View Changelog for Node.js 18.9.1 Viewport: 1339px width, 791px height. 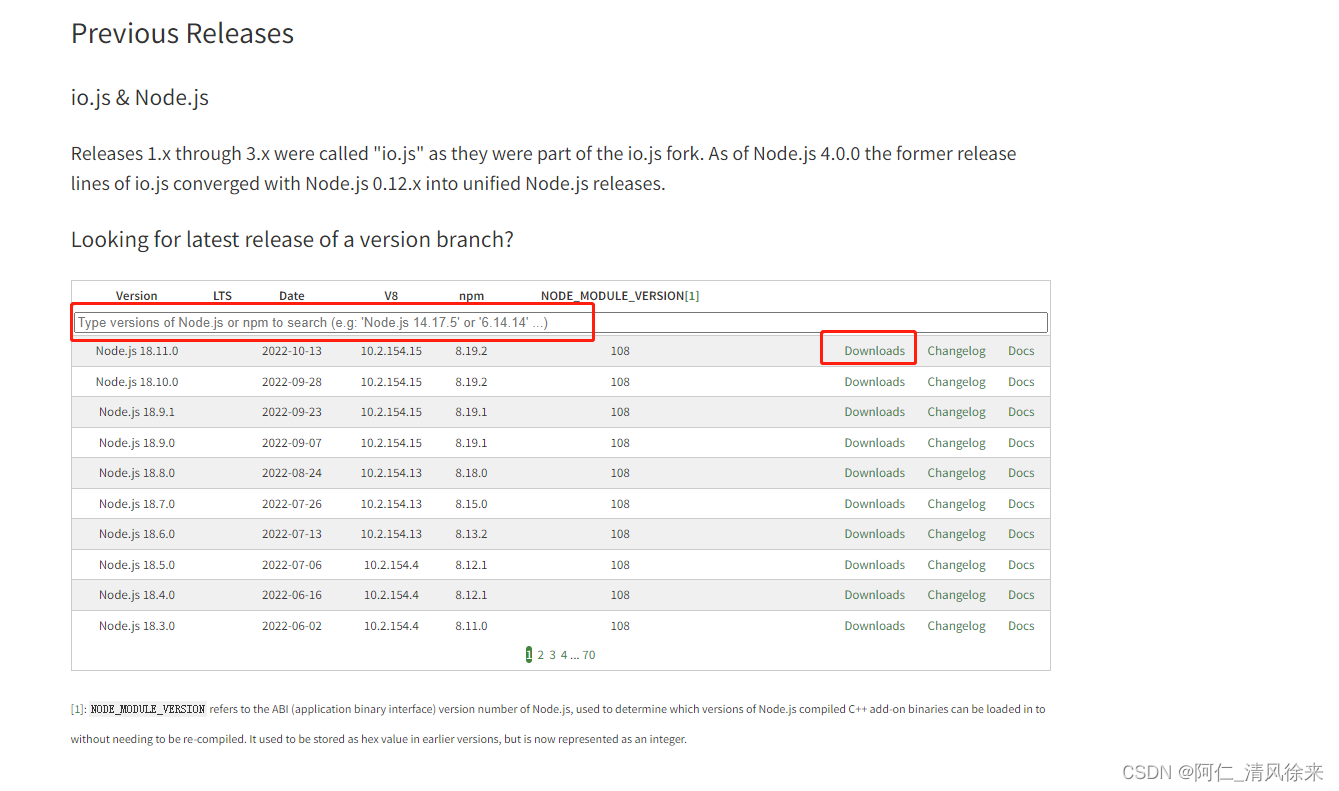(x=956, y=412)
